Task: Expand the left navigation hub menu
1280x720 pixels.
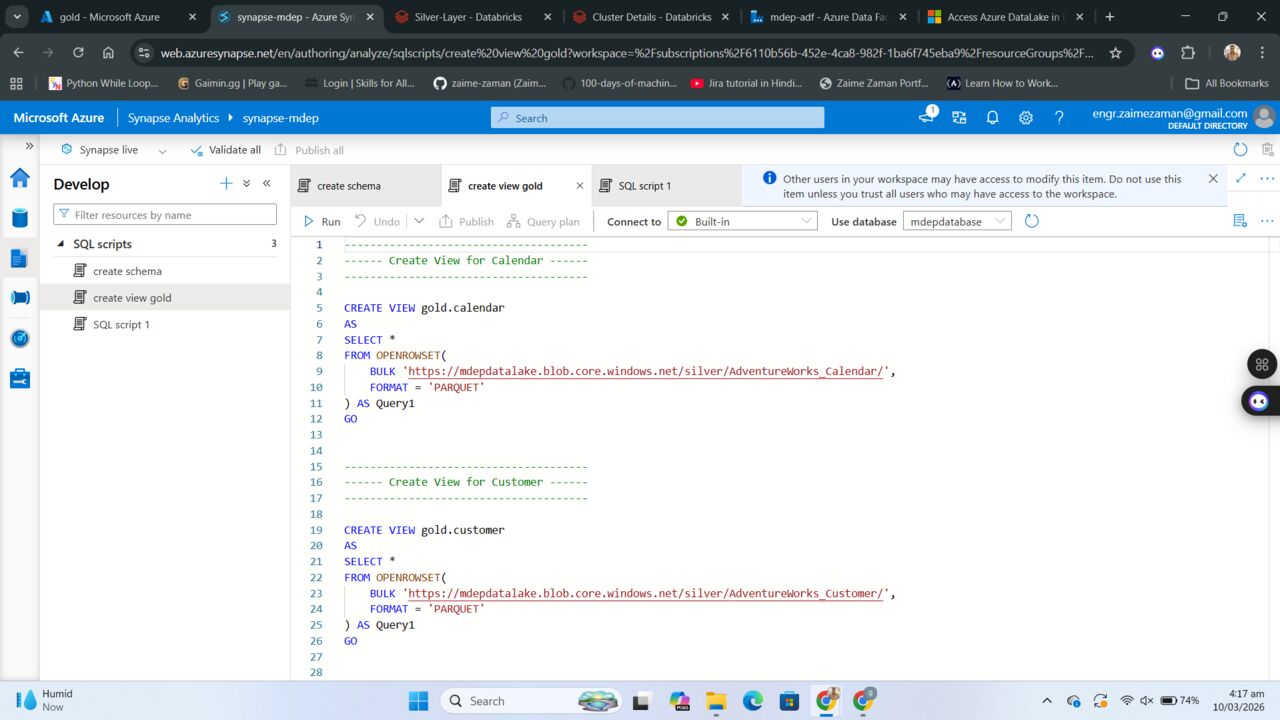Action: pos(29,146)
